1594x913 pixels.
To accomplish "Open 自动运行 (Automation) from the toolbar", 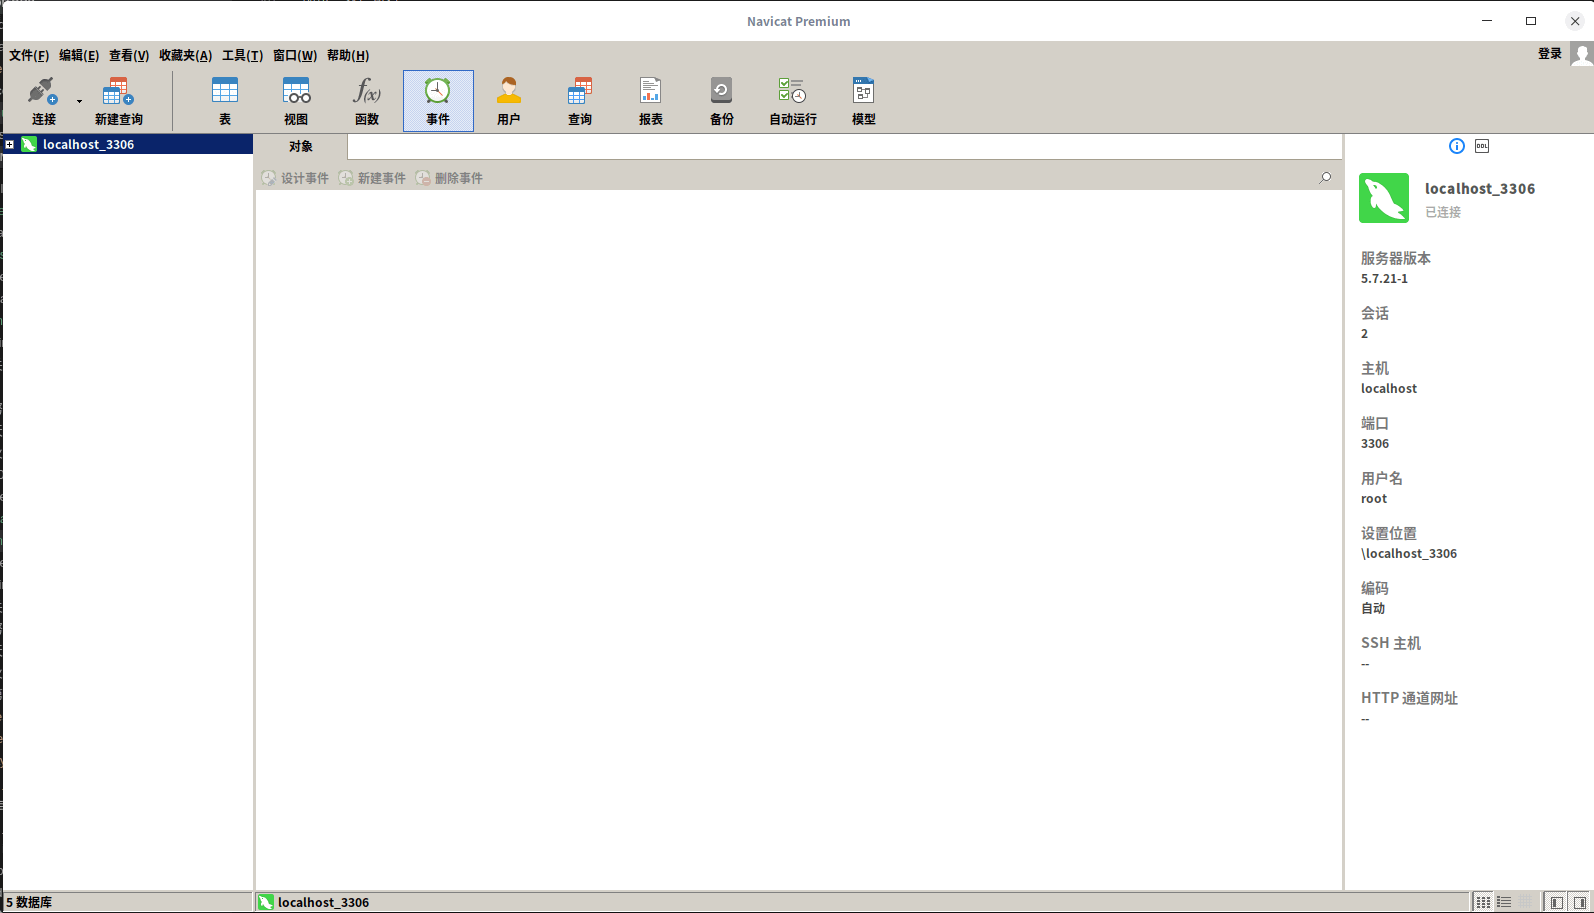I will pos(792,101).
